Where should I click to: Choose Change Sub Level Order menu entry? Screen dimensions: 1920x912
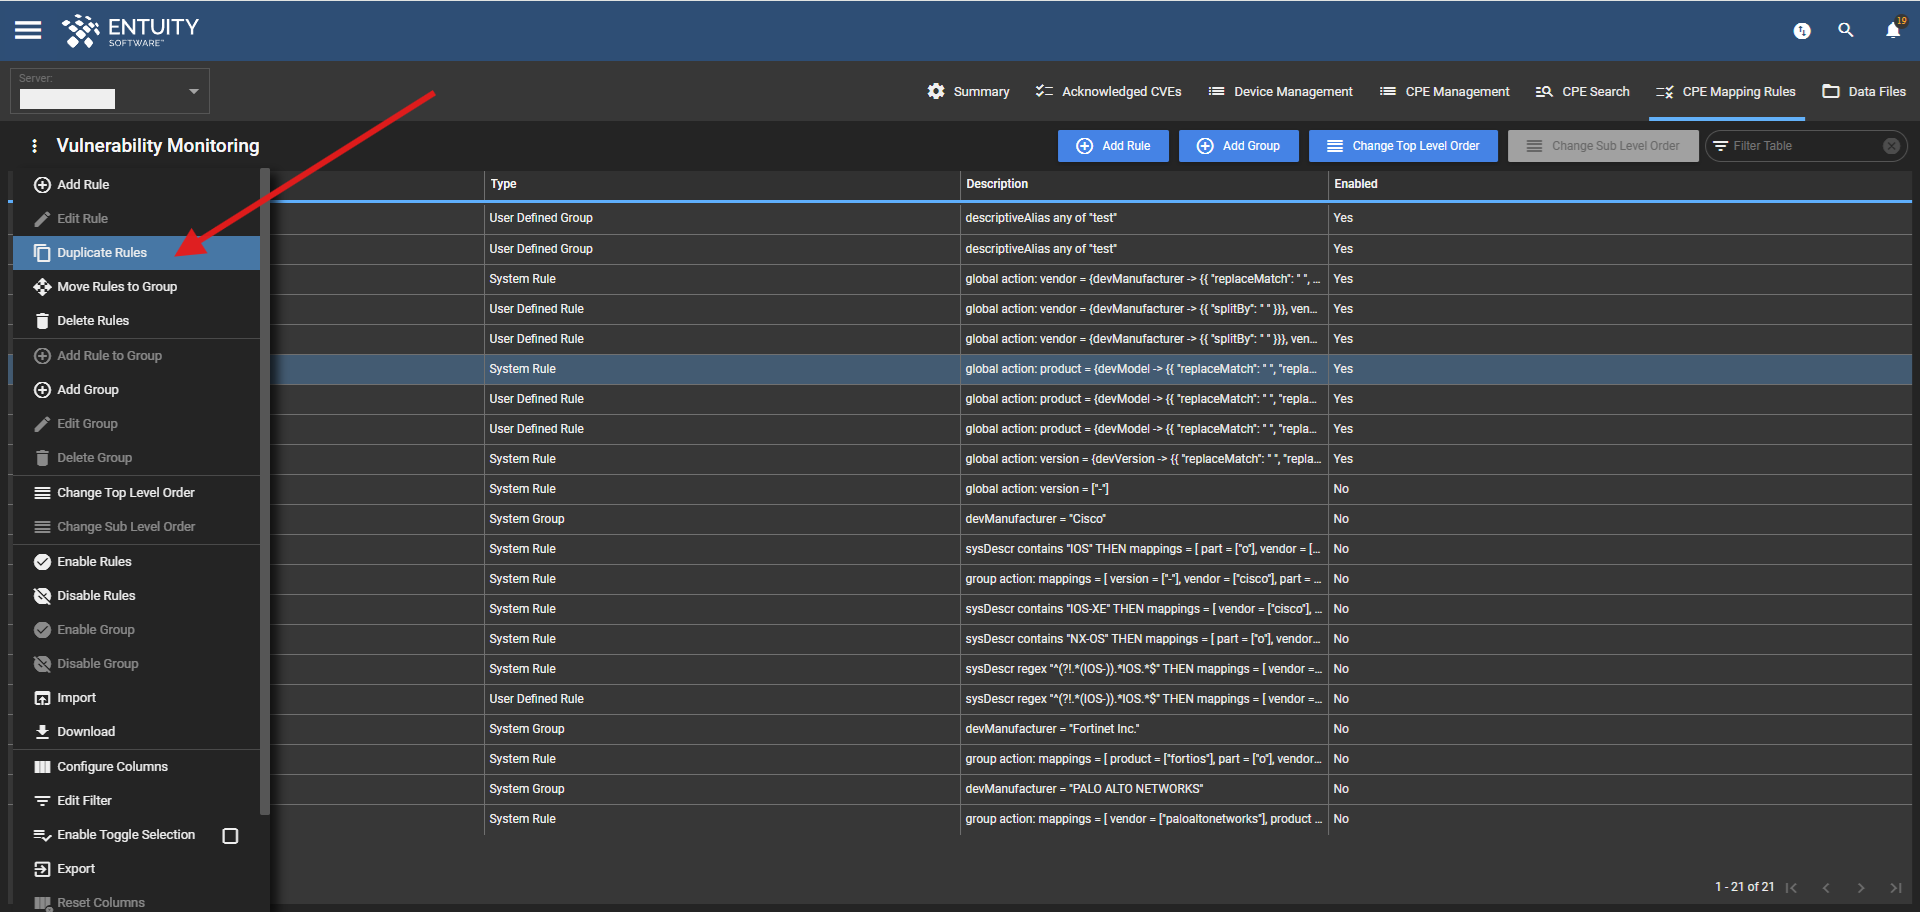(135, 527)
